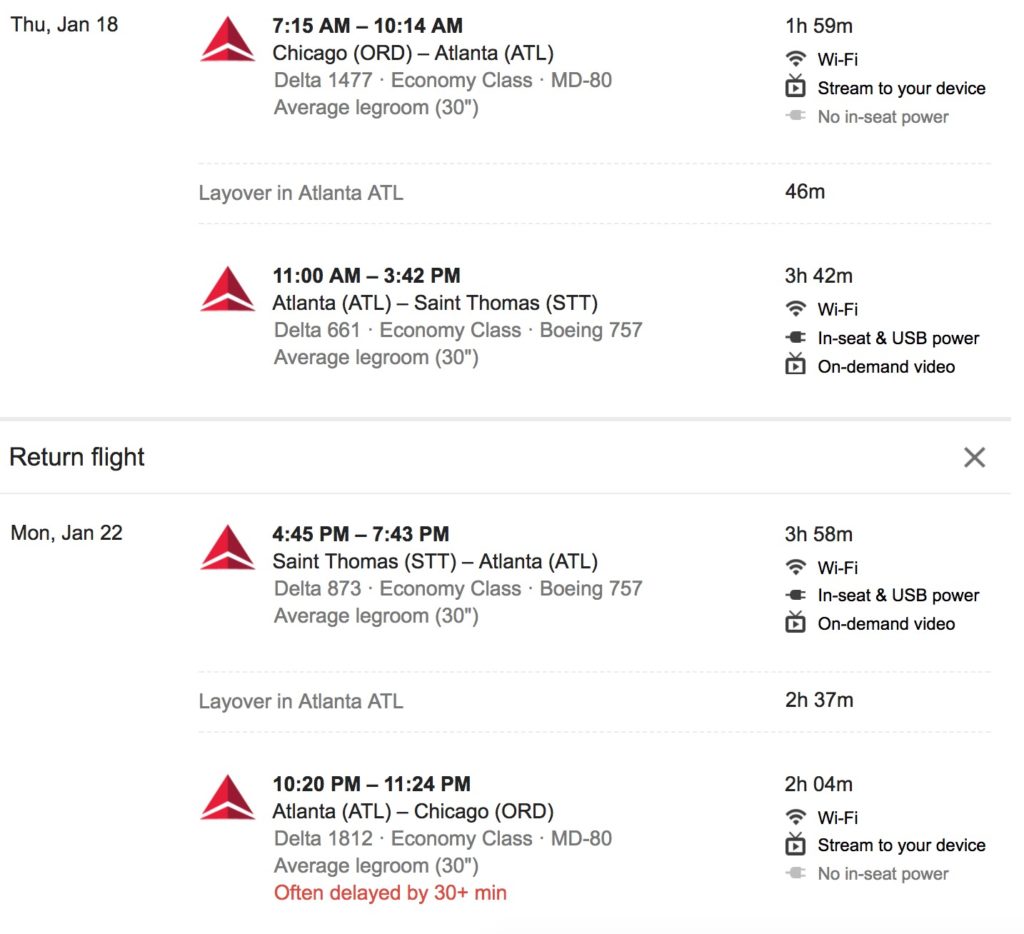Click Delta logo beside Delta 1477 flight
The width and height of the screenshot is (1024, 934).
[227, 40]
